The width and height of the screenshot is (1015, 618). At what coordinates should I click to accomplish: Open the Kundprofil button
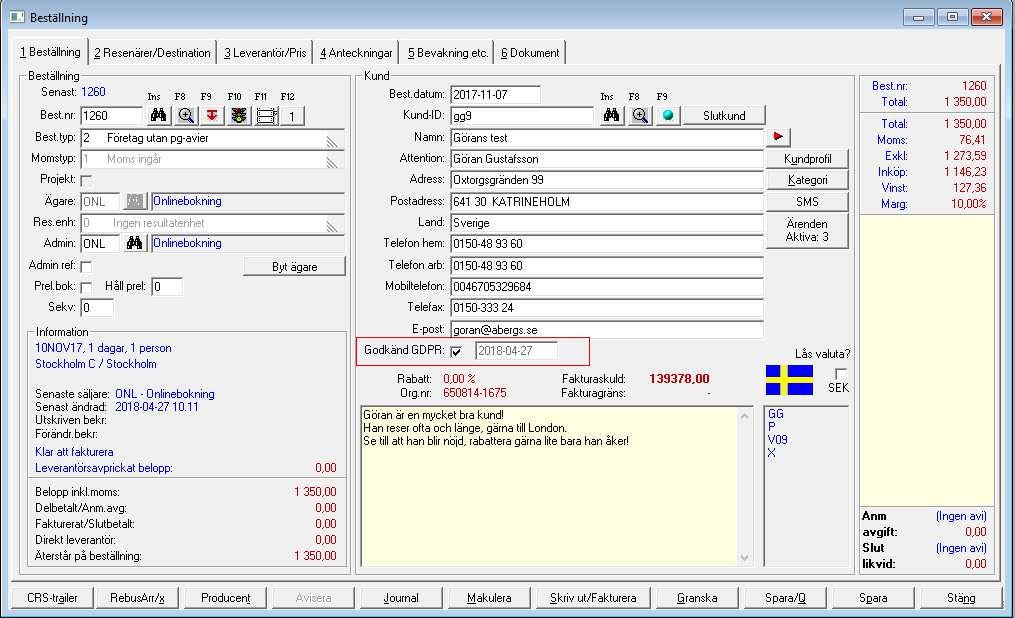click(x=807, y=159)
